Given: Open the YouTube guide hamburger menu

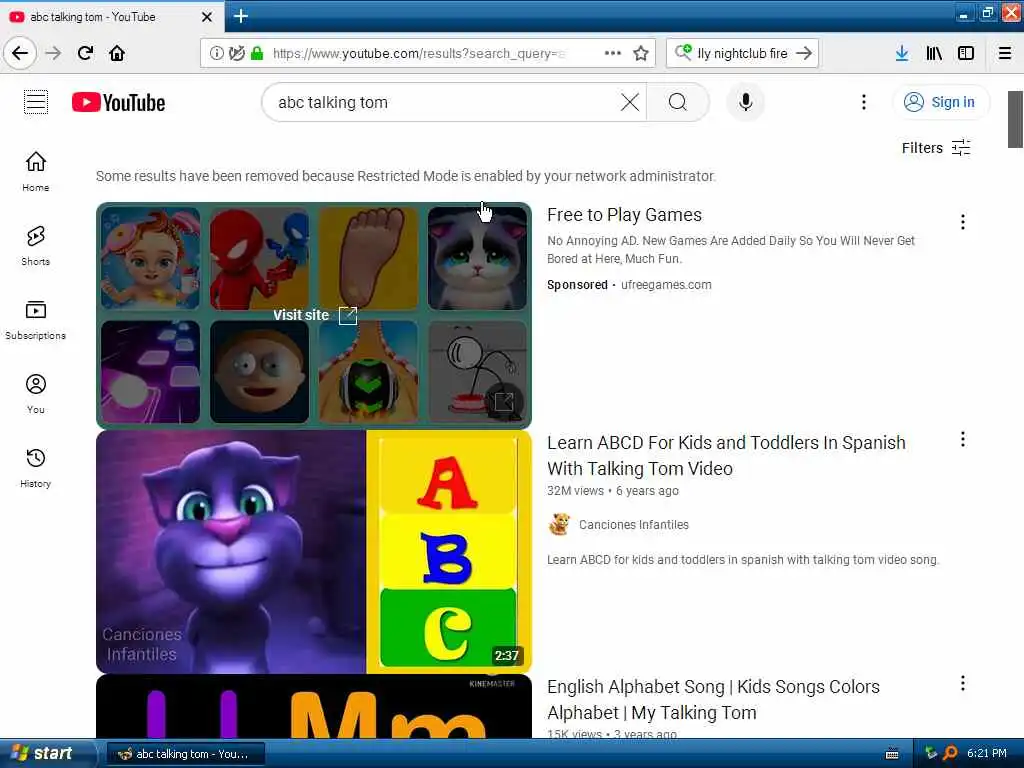Looking at the screenshot, I should coord(36,103).
